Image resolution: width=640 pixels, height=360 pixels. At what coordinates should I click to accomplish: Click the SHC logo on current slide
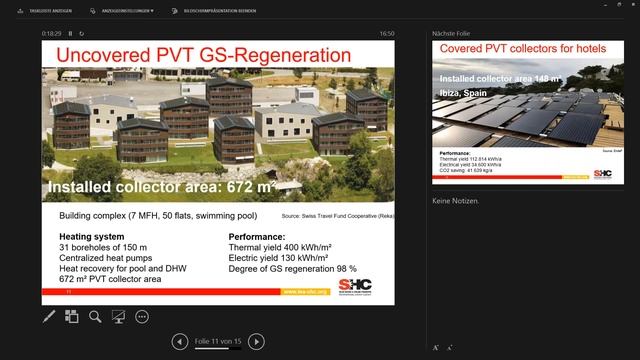pyautogui.click(x=355, y=287)
